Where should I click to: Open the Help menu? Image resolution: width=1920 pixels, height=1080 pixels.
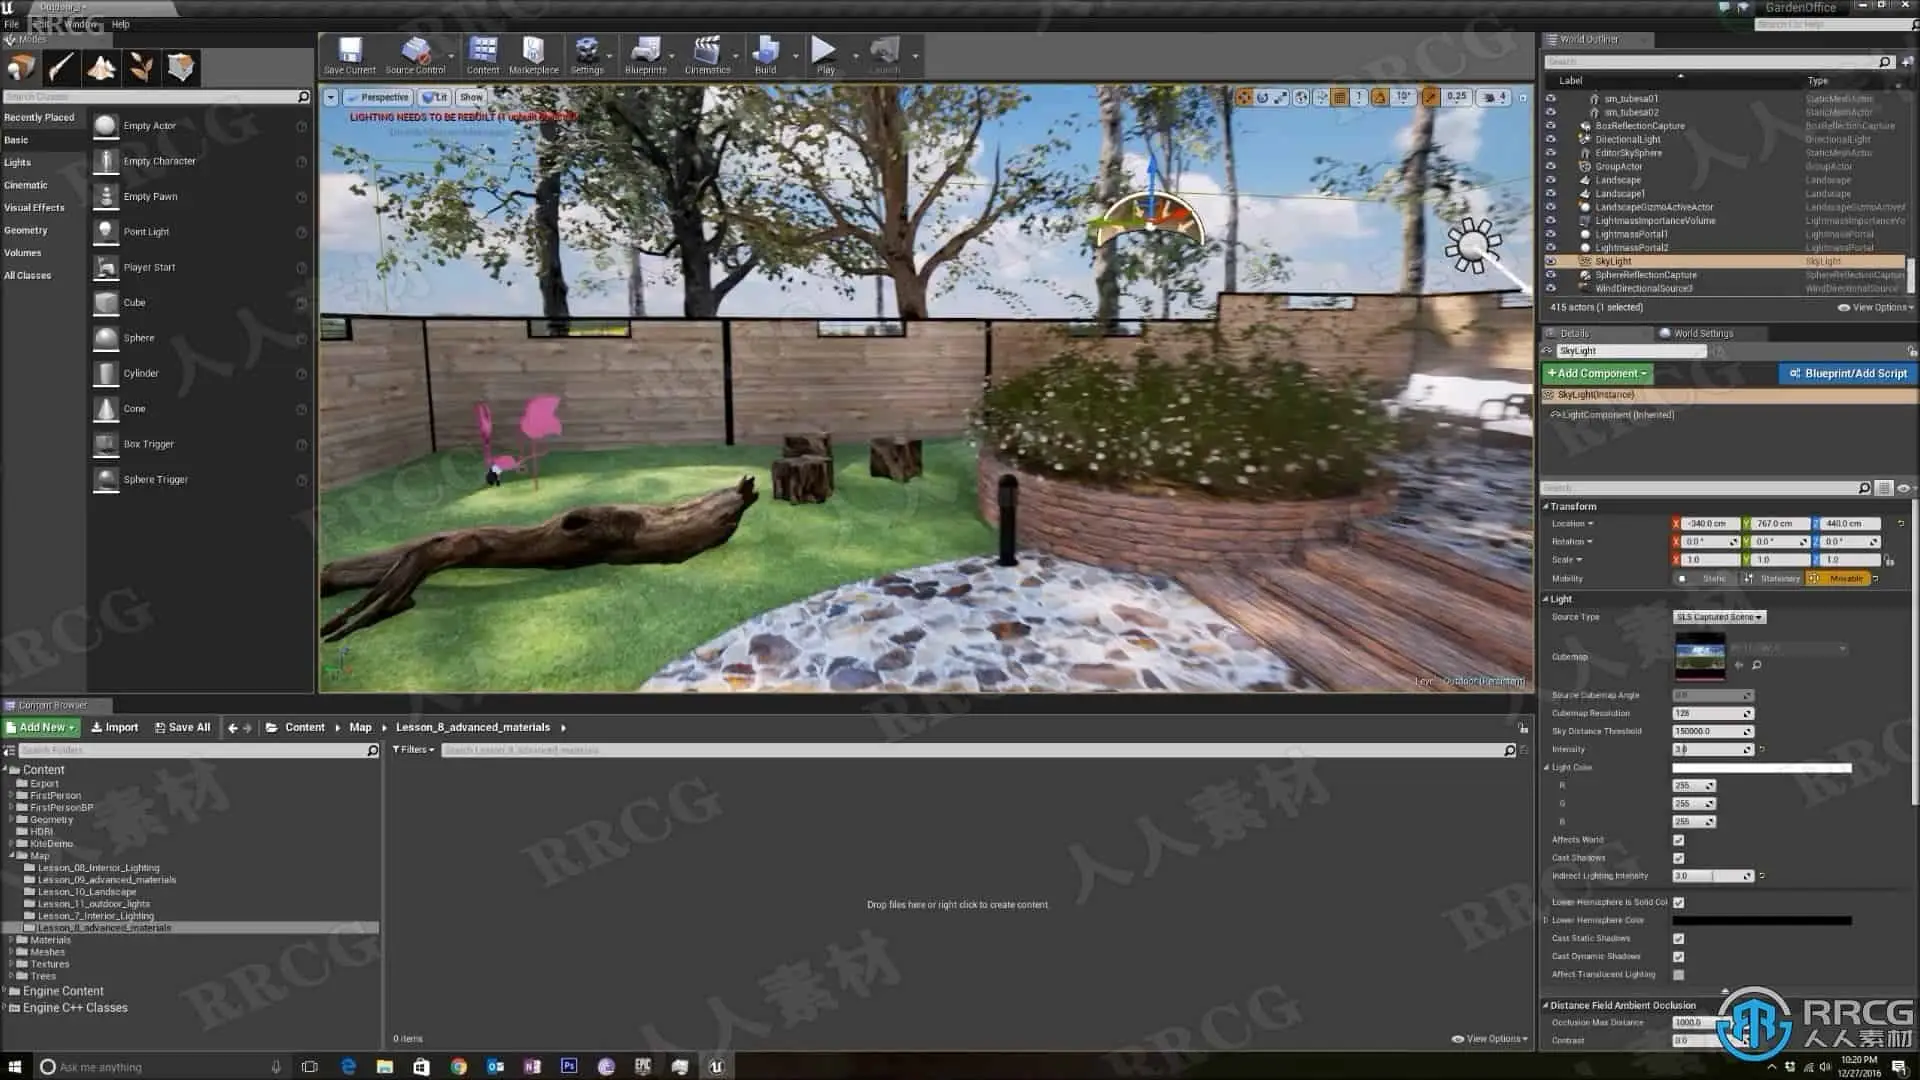tap(120, 24)
